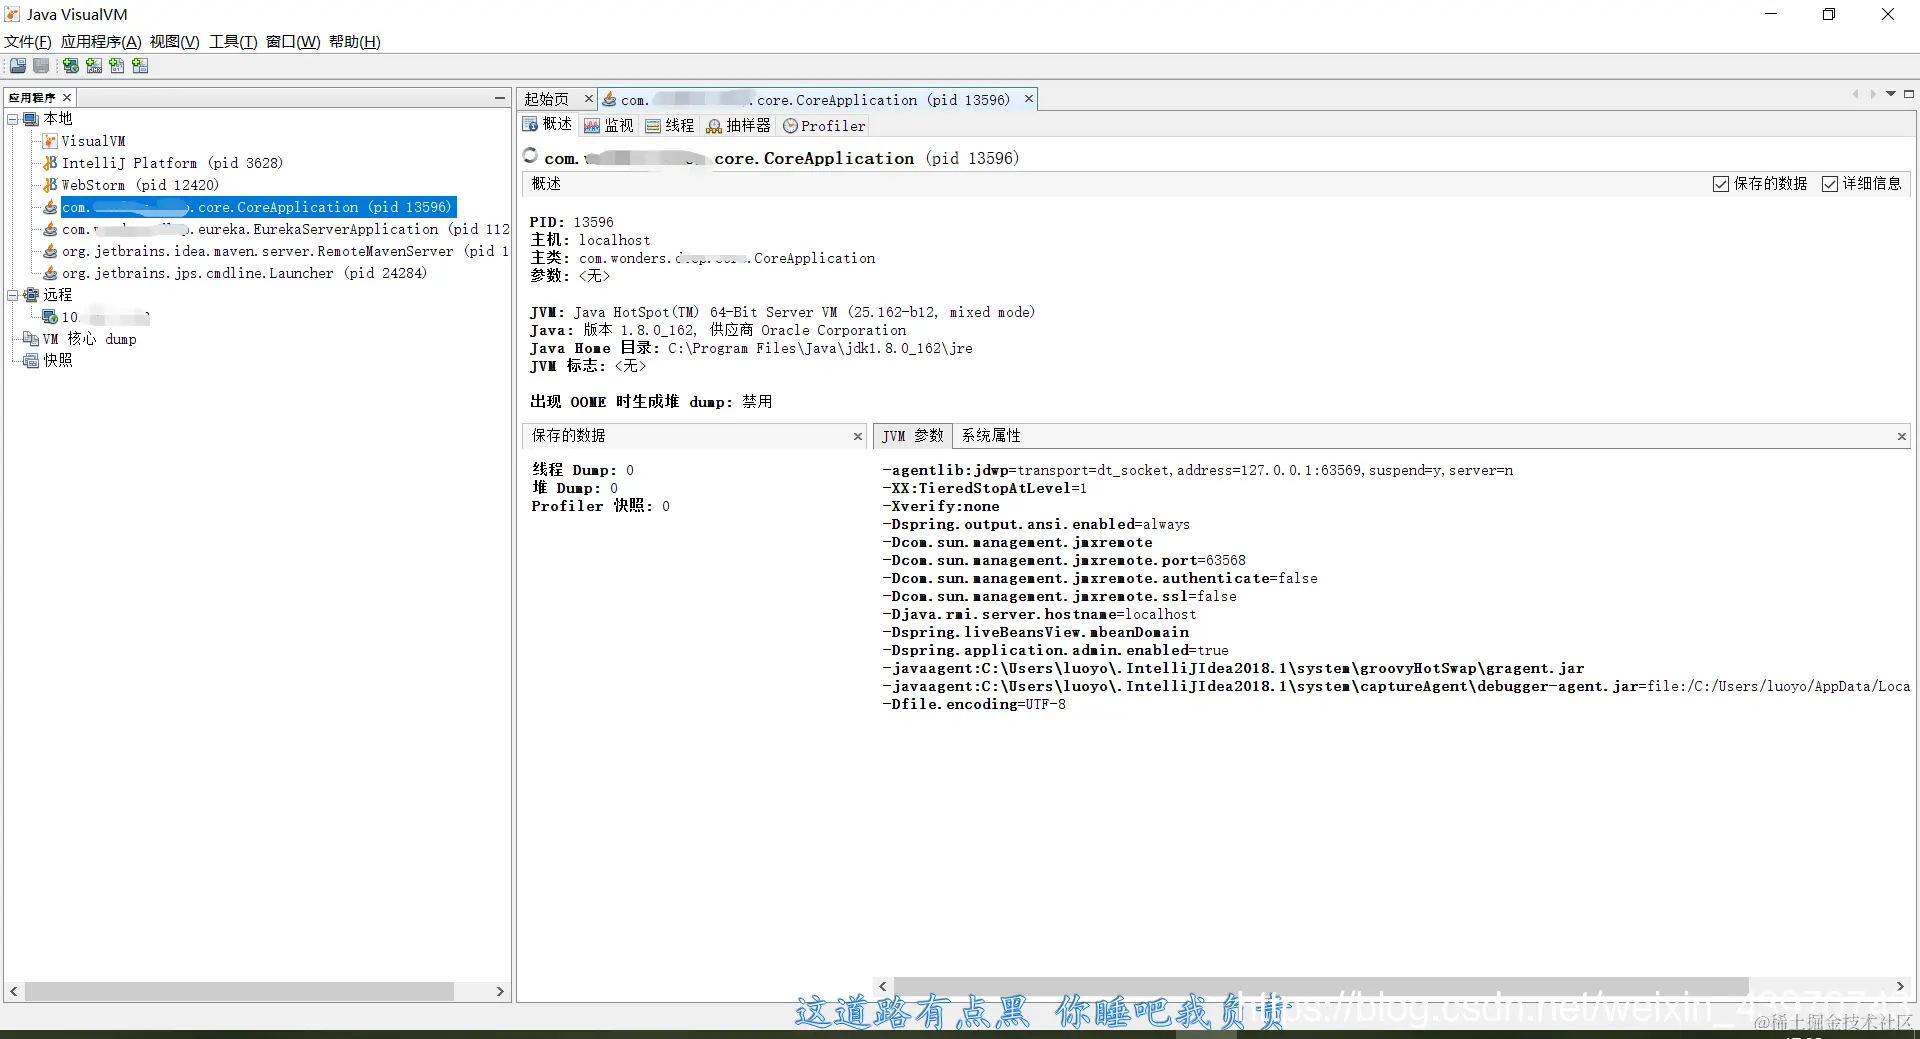The width and height of the screenshot is (1920, 1039).
Task: Click the Java icon on CoreApplication editor tab
Action: [609, 100]
